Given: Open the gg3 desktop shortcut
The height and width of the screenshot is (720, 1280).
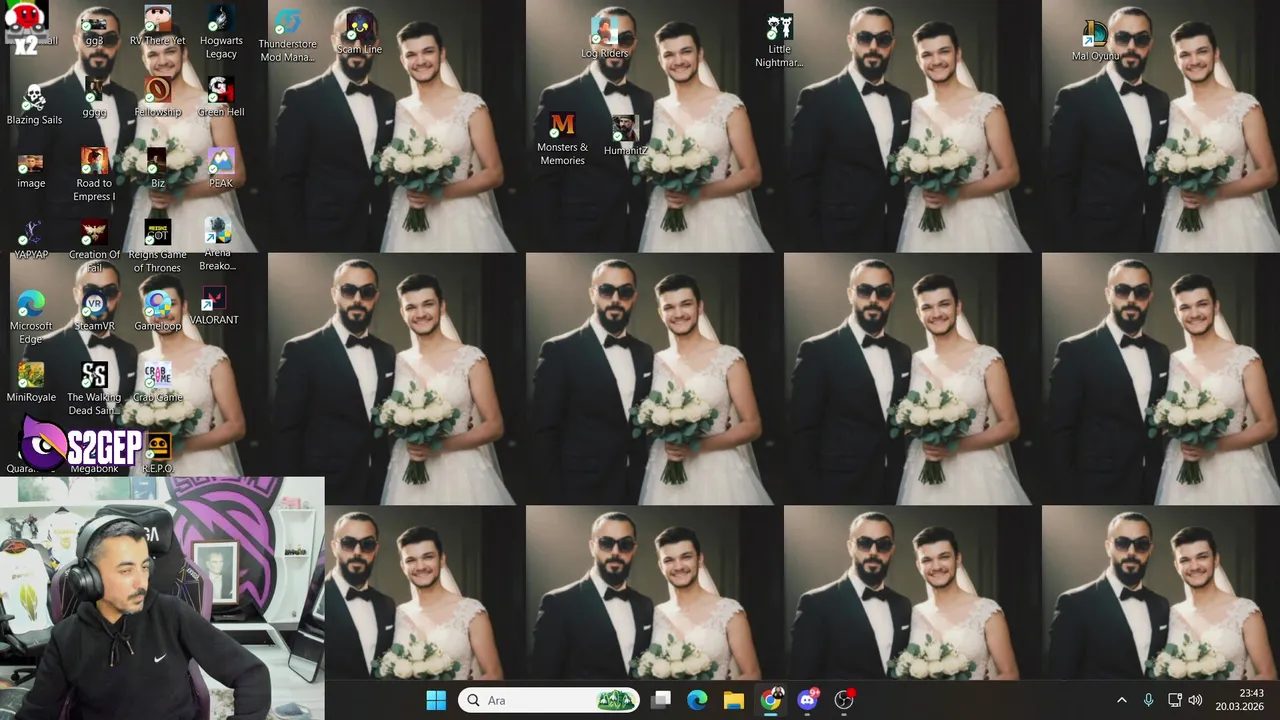Looking at the screenshot, I should coord(94,29).
